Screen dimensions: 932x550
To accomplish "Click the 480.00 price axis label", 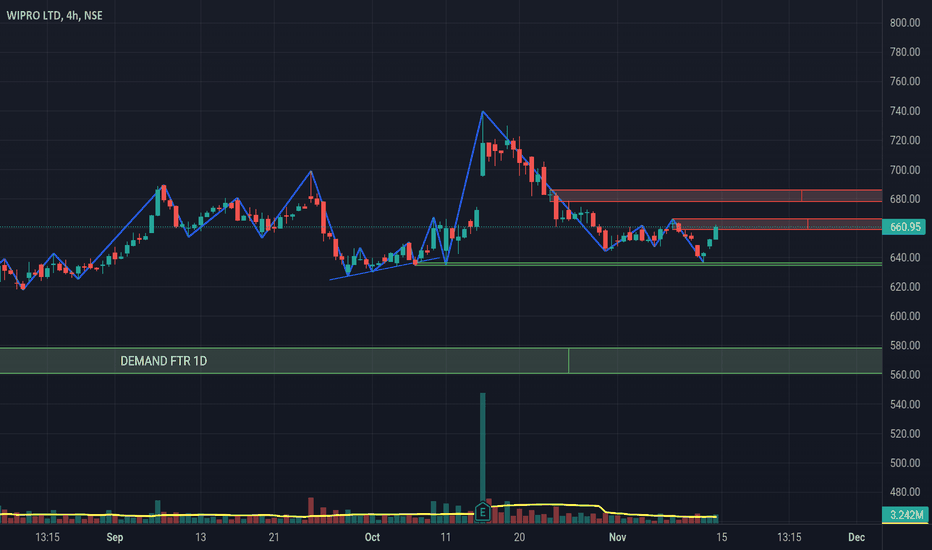I will pyautogui.click(x=905, y=492).
